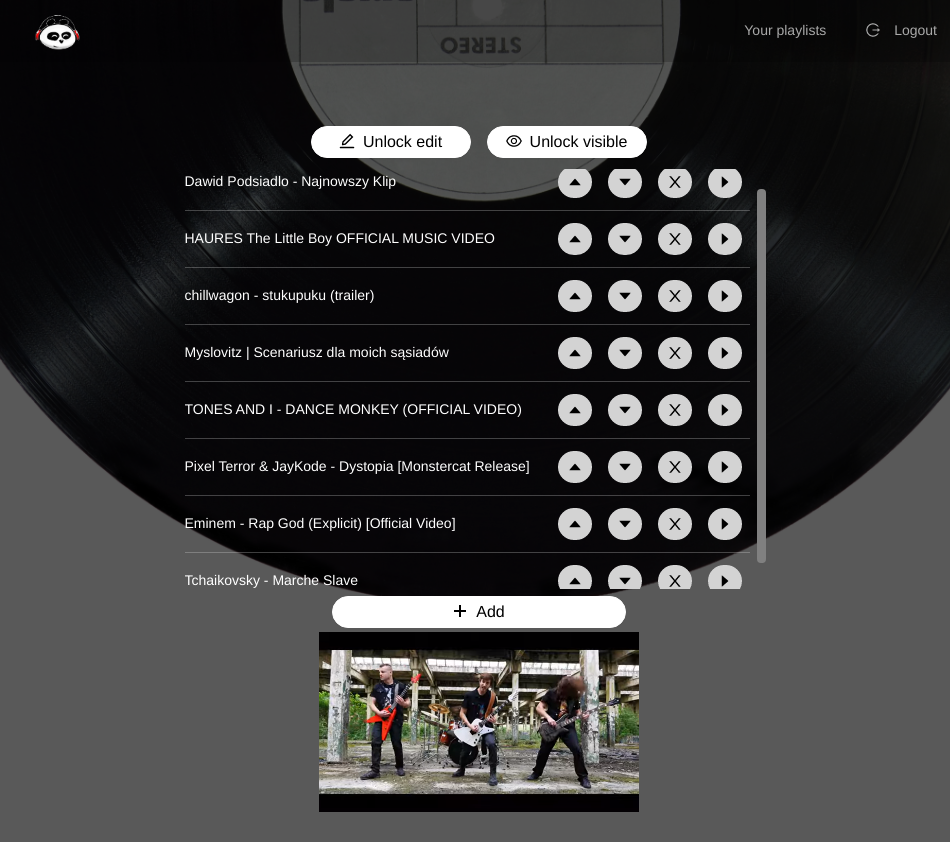Image resolution: width=950 pixels, height=842 pixels.
Task: Move HAURES The Little Boy up
Action: coord(575,239)
